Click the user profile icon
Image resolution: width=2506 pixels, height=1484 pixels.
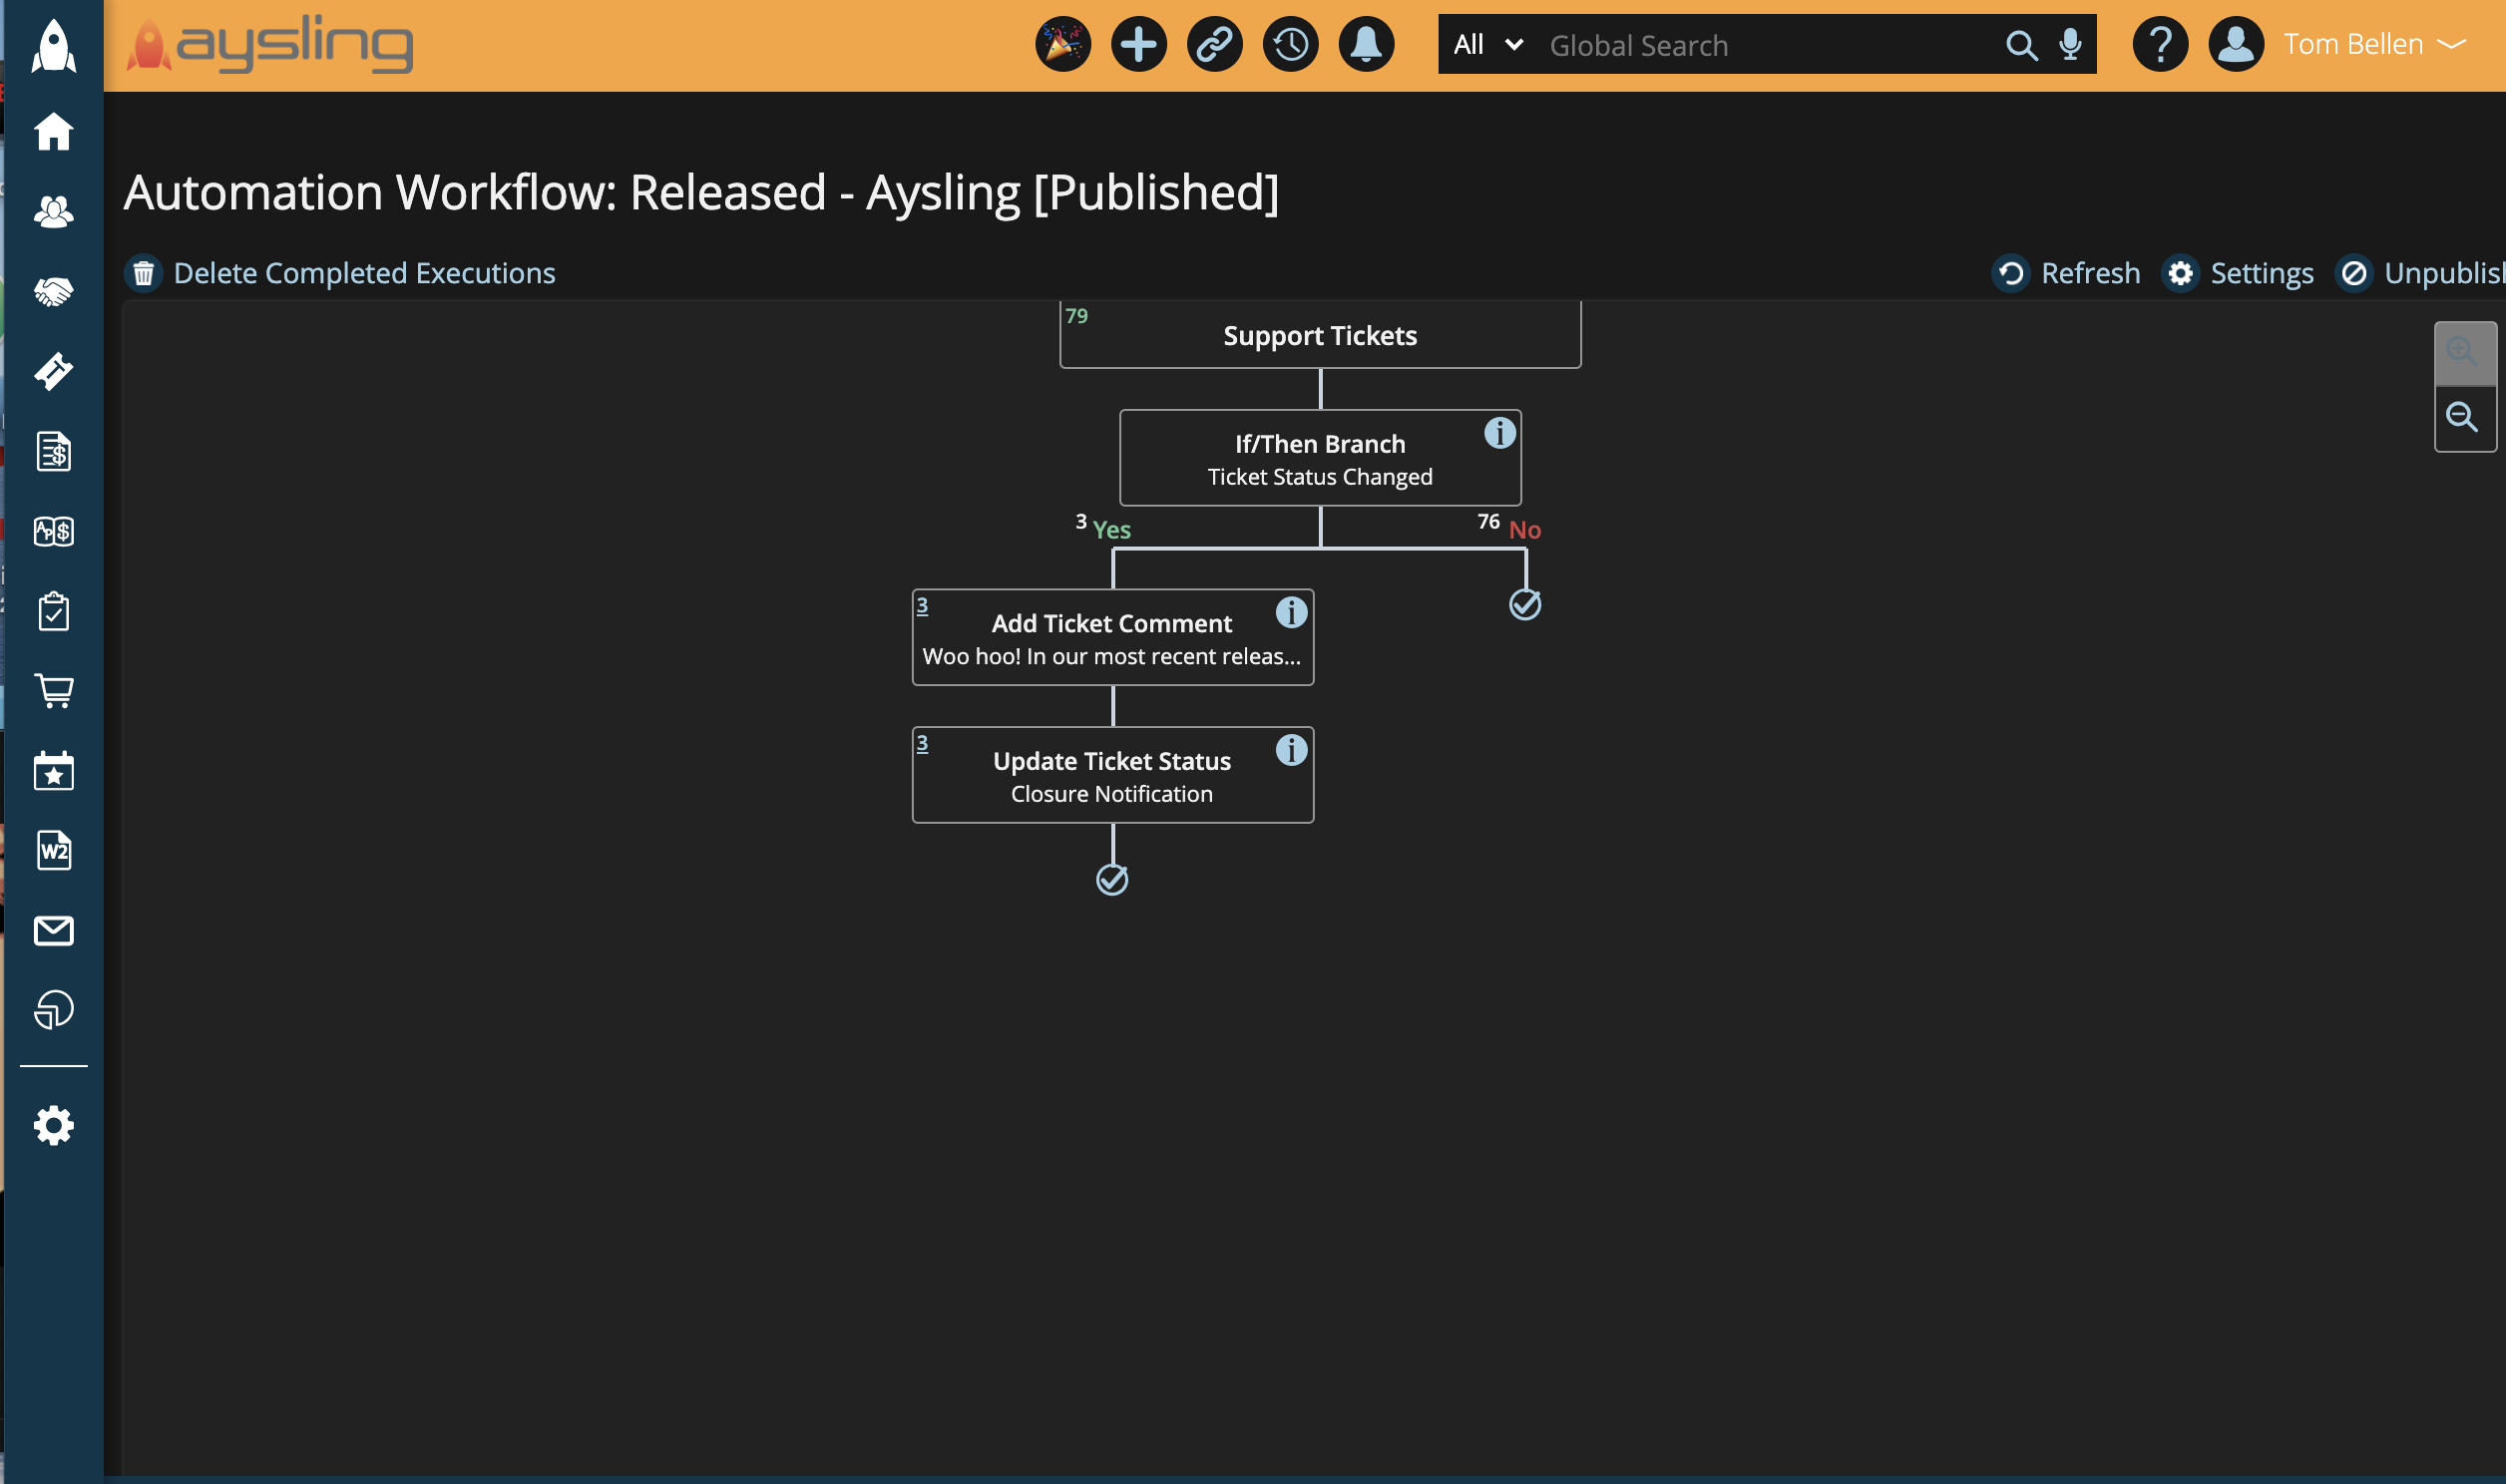pos(2234,44)
